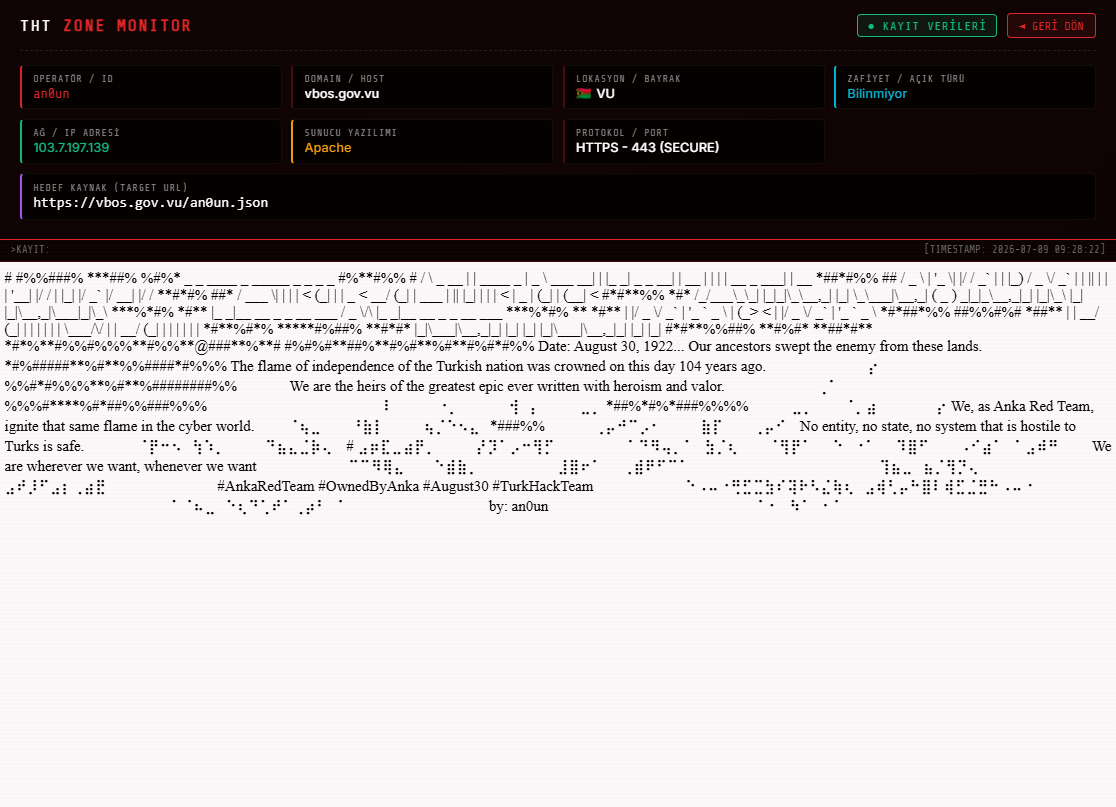Click the LOKASYON / BAYRAK label

point(628,79)
